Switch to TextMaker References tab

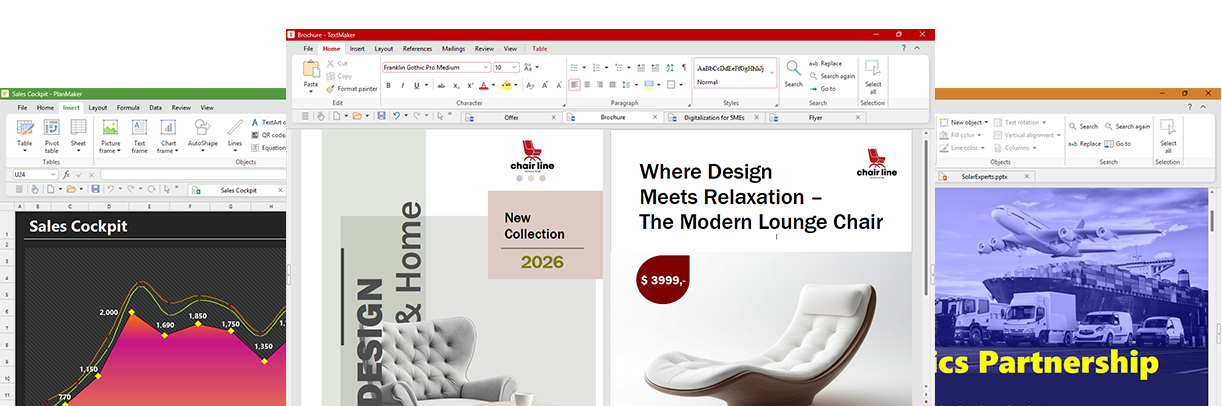tap(417, 48)
